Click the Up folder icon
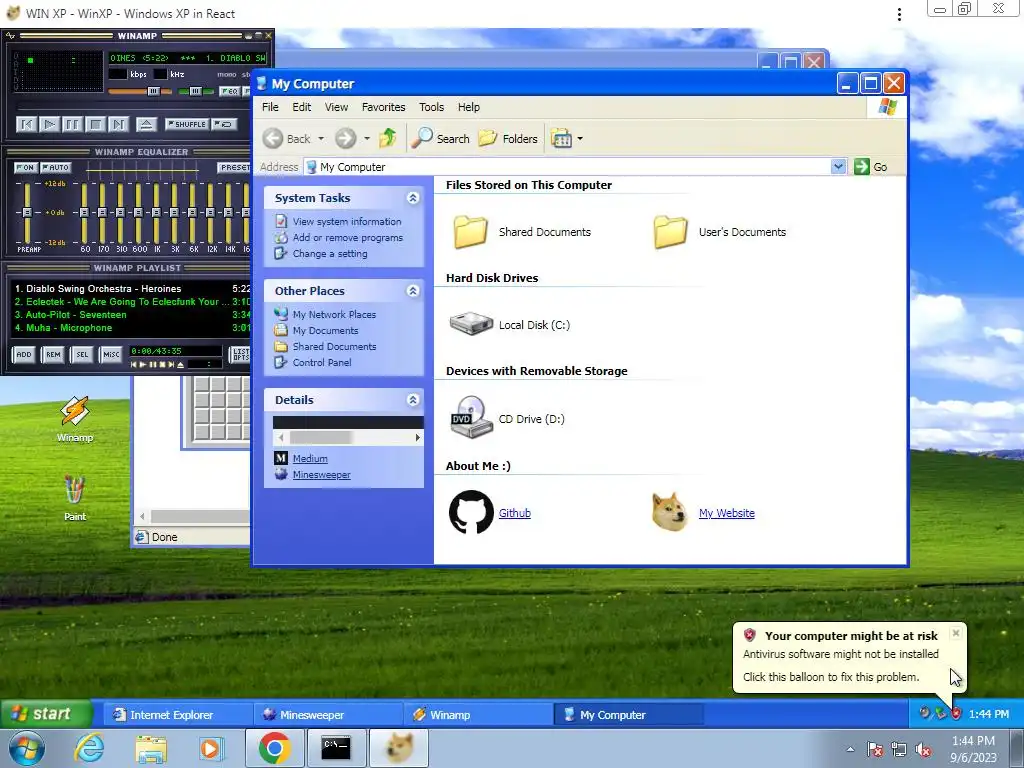The height and width of the screenshot is (768, 1024). (x=387, y=138)
